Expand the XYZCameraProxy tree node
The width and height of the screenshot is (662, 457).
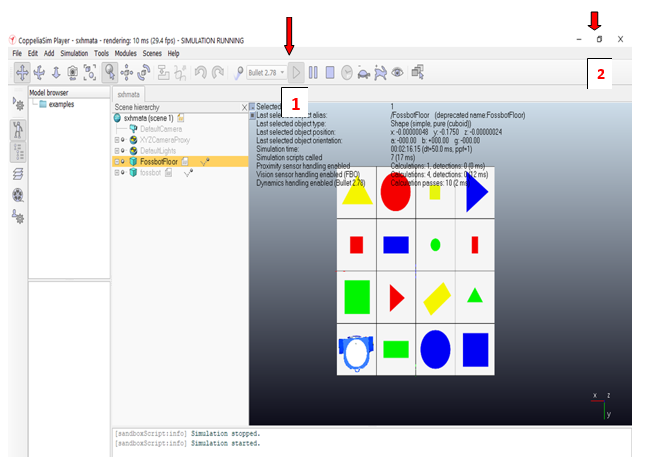point(117,139)
